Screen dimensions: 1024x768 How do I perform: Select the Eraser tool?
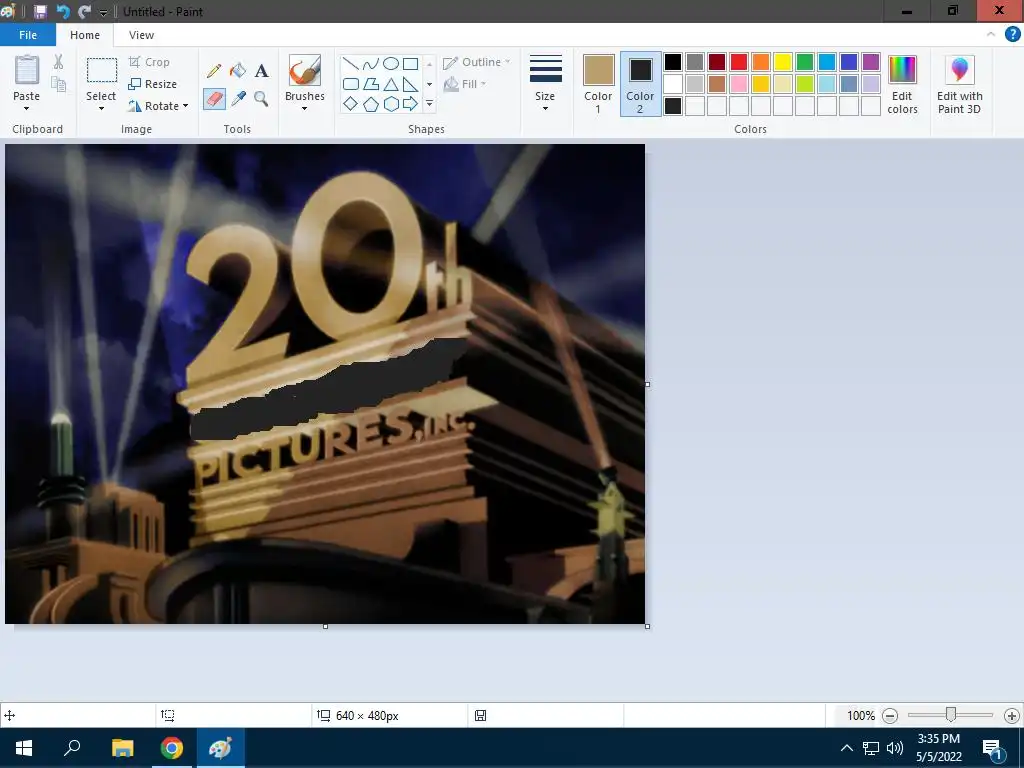point(214,99)
